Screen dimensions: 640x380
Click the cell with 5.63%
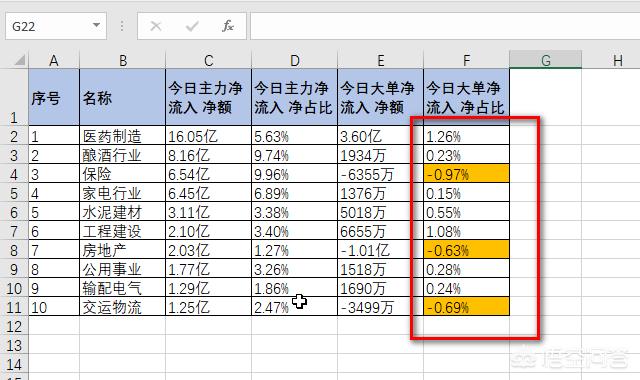pyautogui.click(x=295, y=136)
